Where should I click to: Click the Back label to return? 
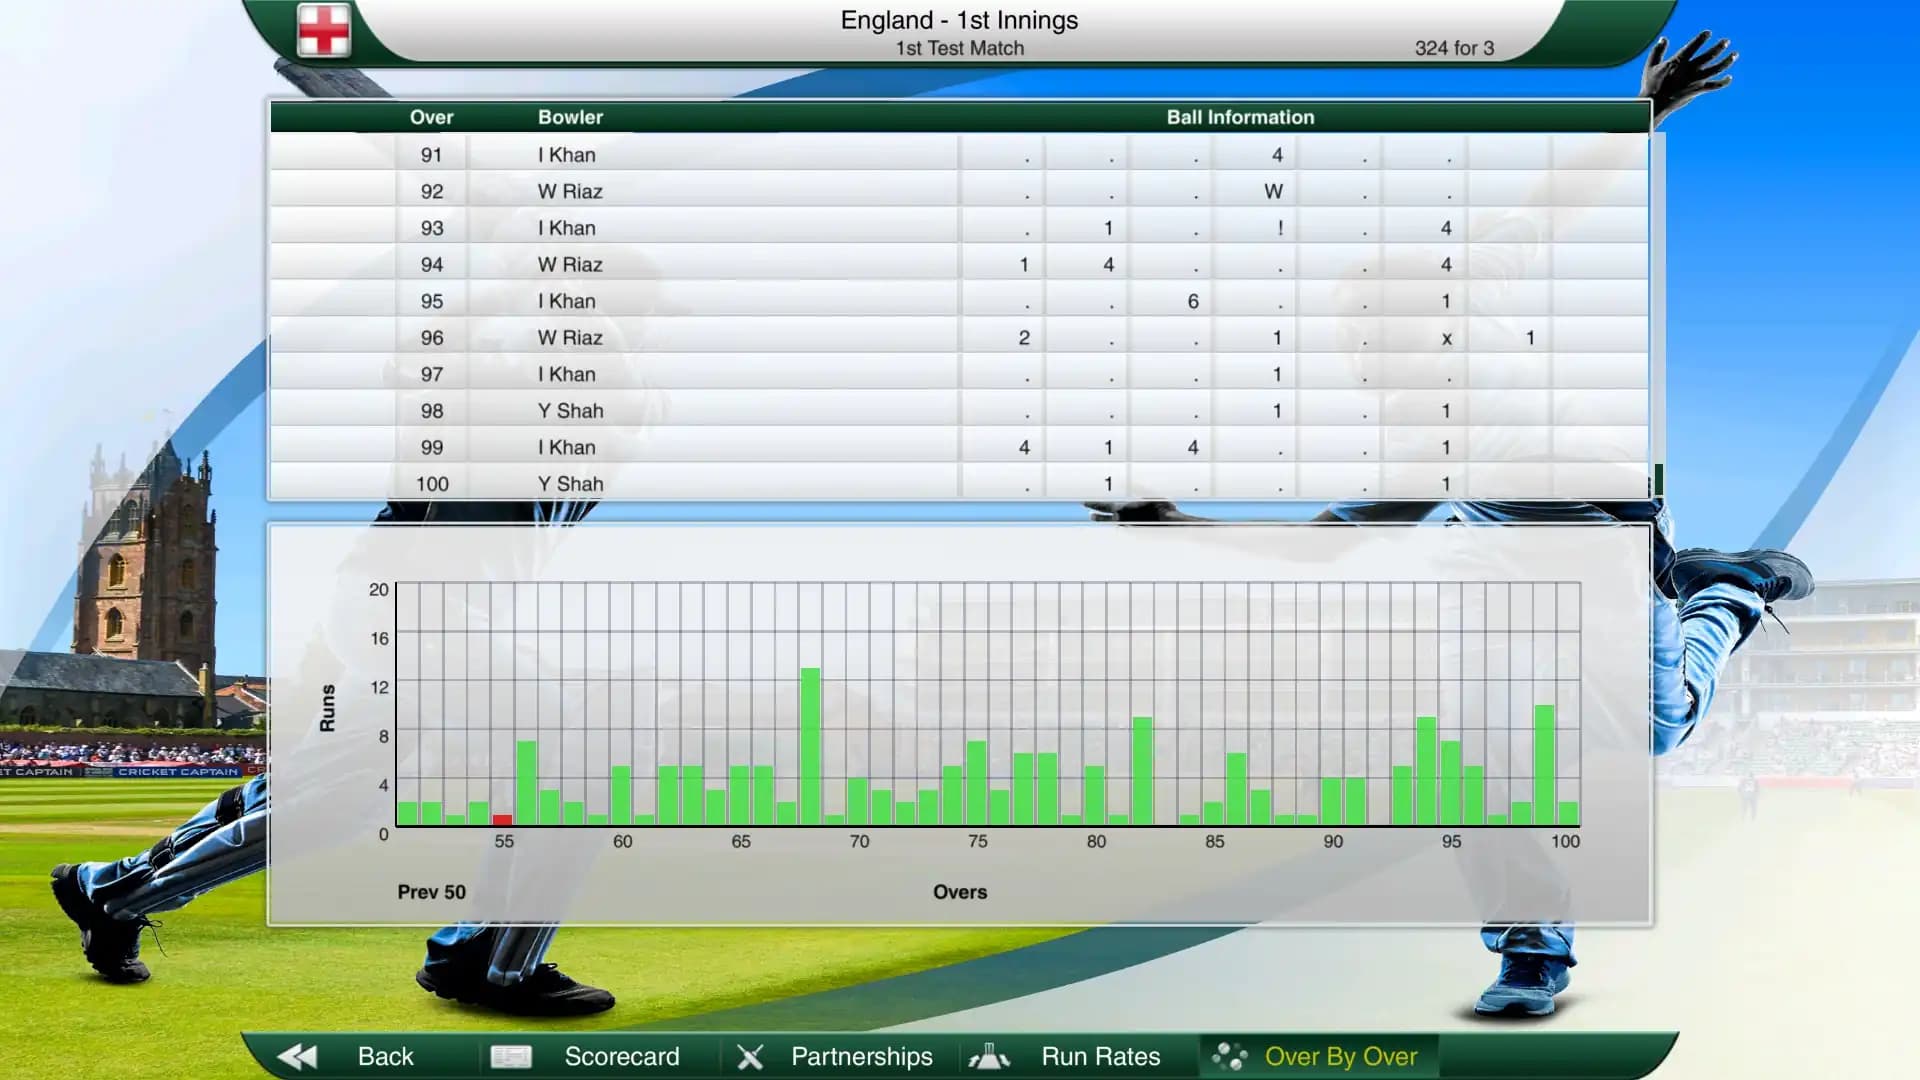[385, 1056]
